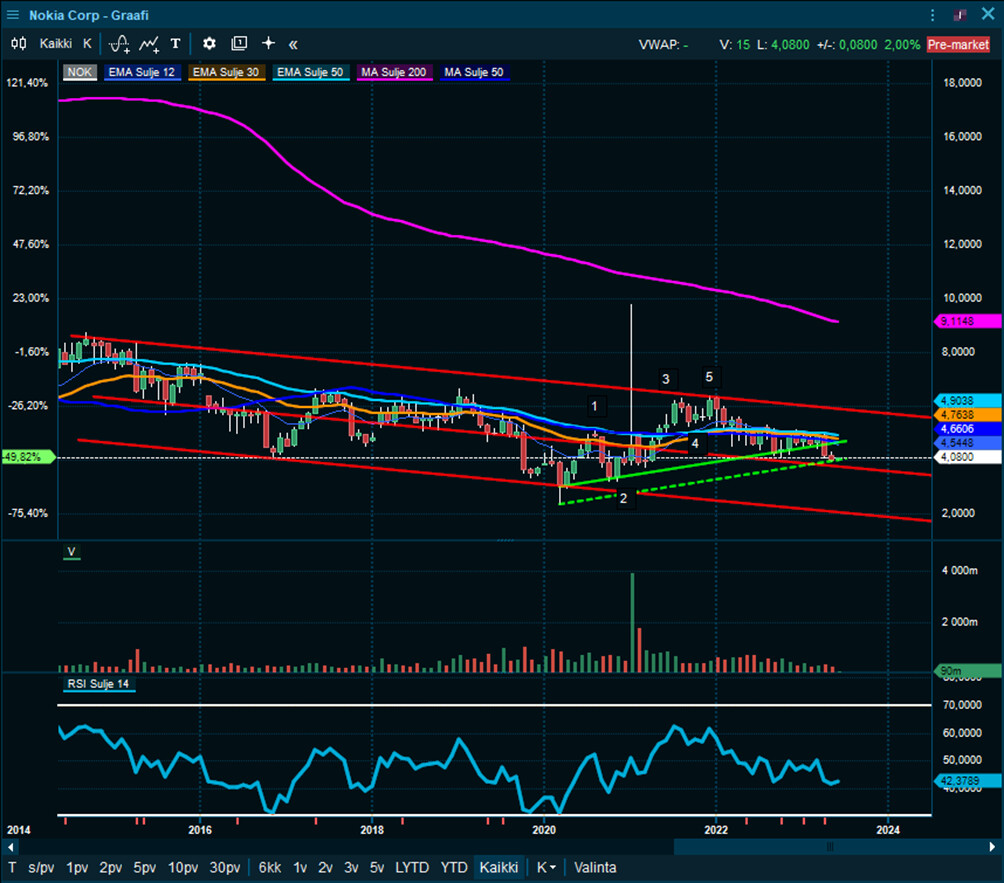Select the V volume panel label

click(72, 552)
